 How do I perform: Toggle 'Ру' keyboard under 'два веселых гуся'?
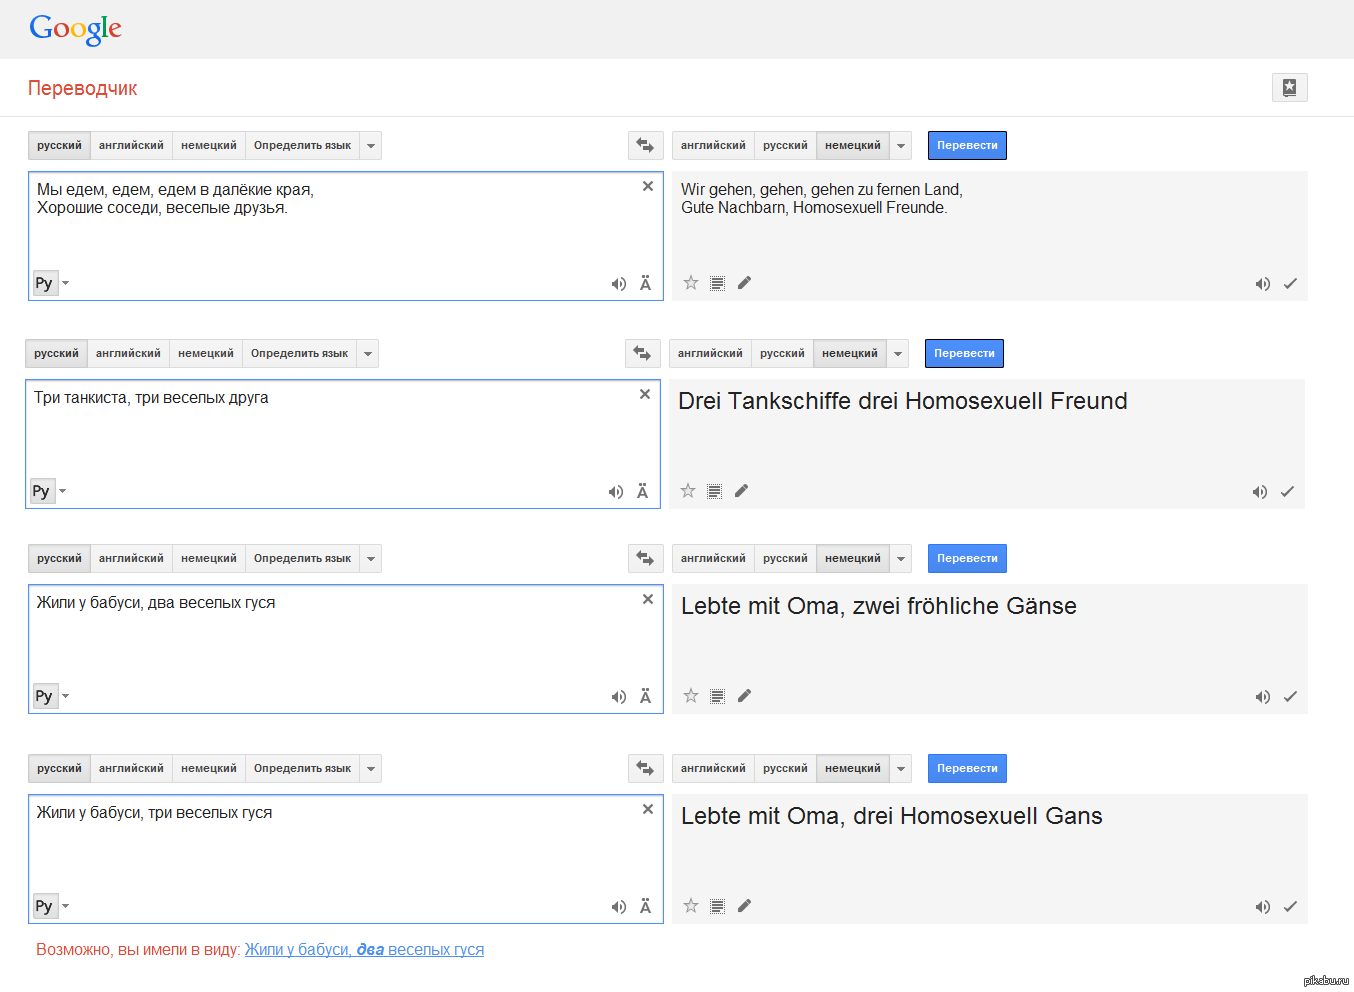(x=45, y=697)
